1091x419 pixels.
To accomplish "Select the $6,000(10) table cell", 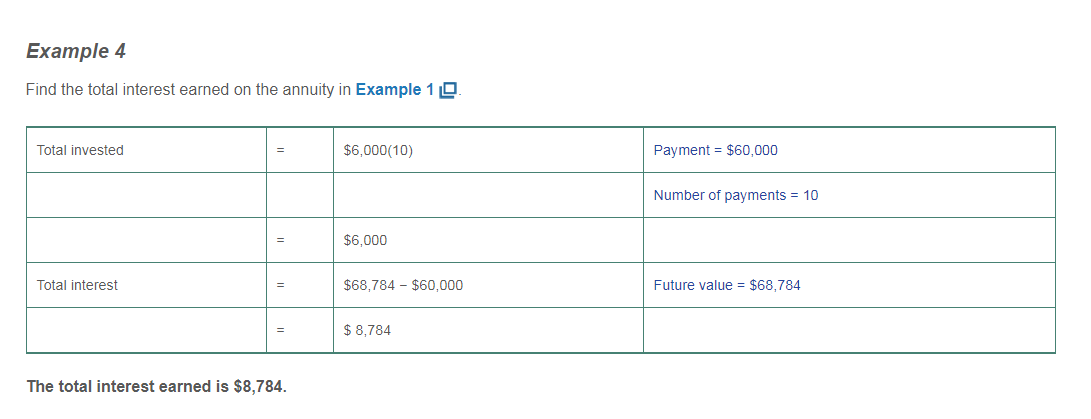I will click(x=378, y=150).
